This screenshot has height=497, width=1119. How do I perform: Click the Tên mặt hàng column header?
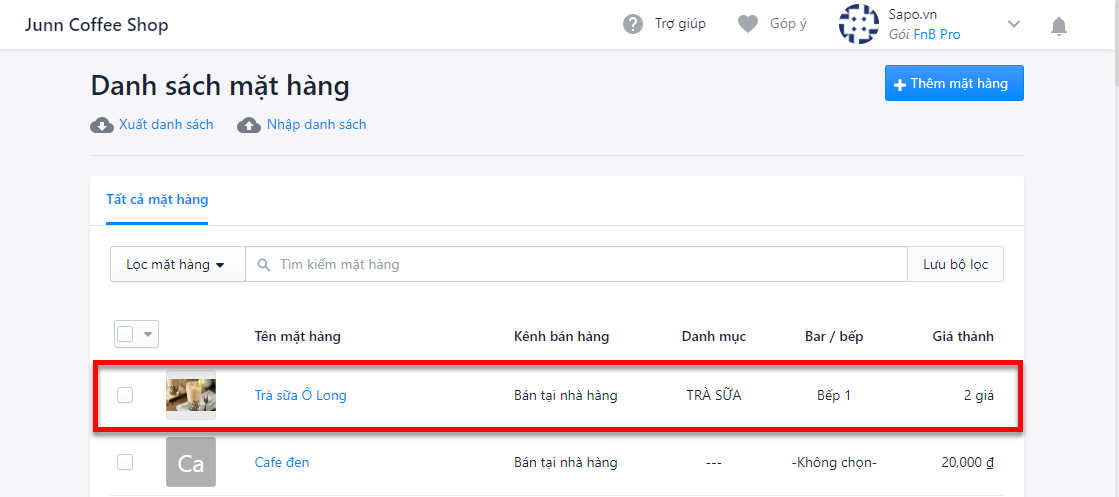coord(298,336)
